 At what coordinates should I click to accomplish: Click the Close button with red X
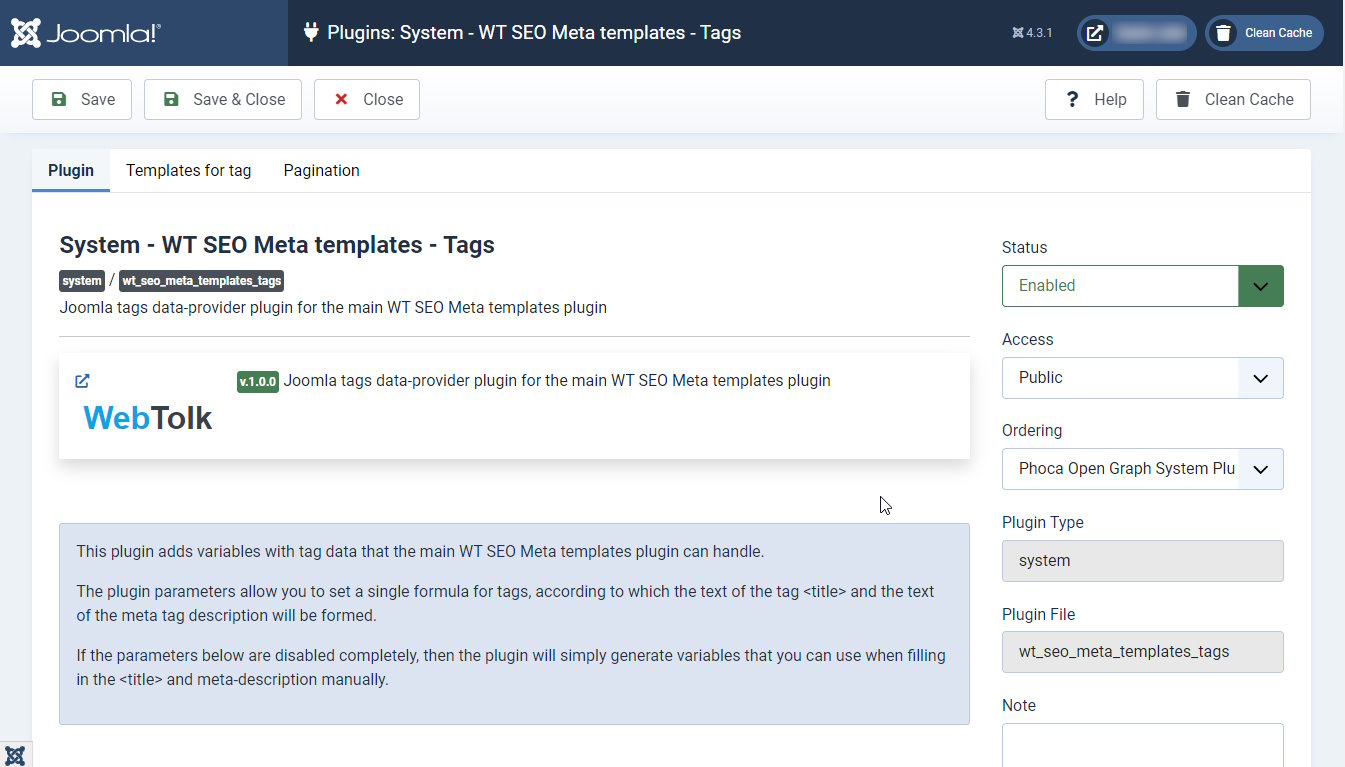click(367, 100)
